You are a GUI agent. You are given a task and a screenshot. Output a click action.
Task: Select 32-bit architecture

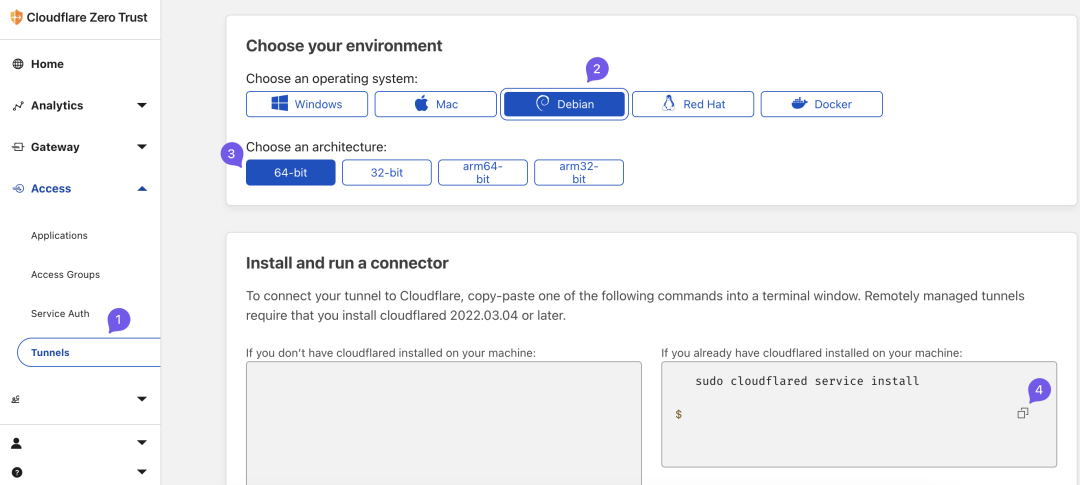point(386,173)
